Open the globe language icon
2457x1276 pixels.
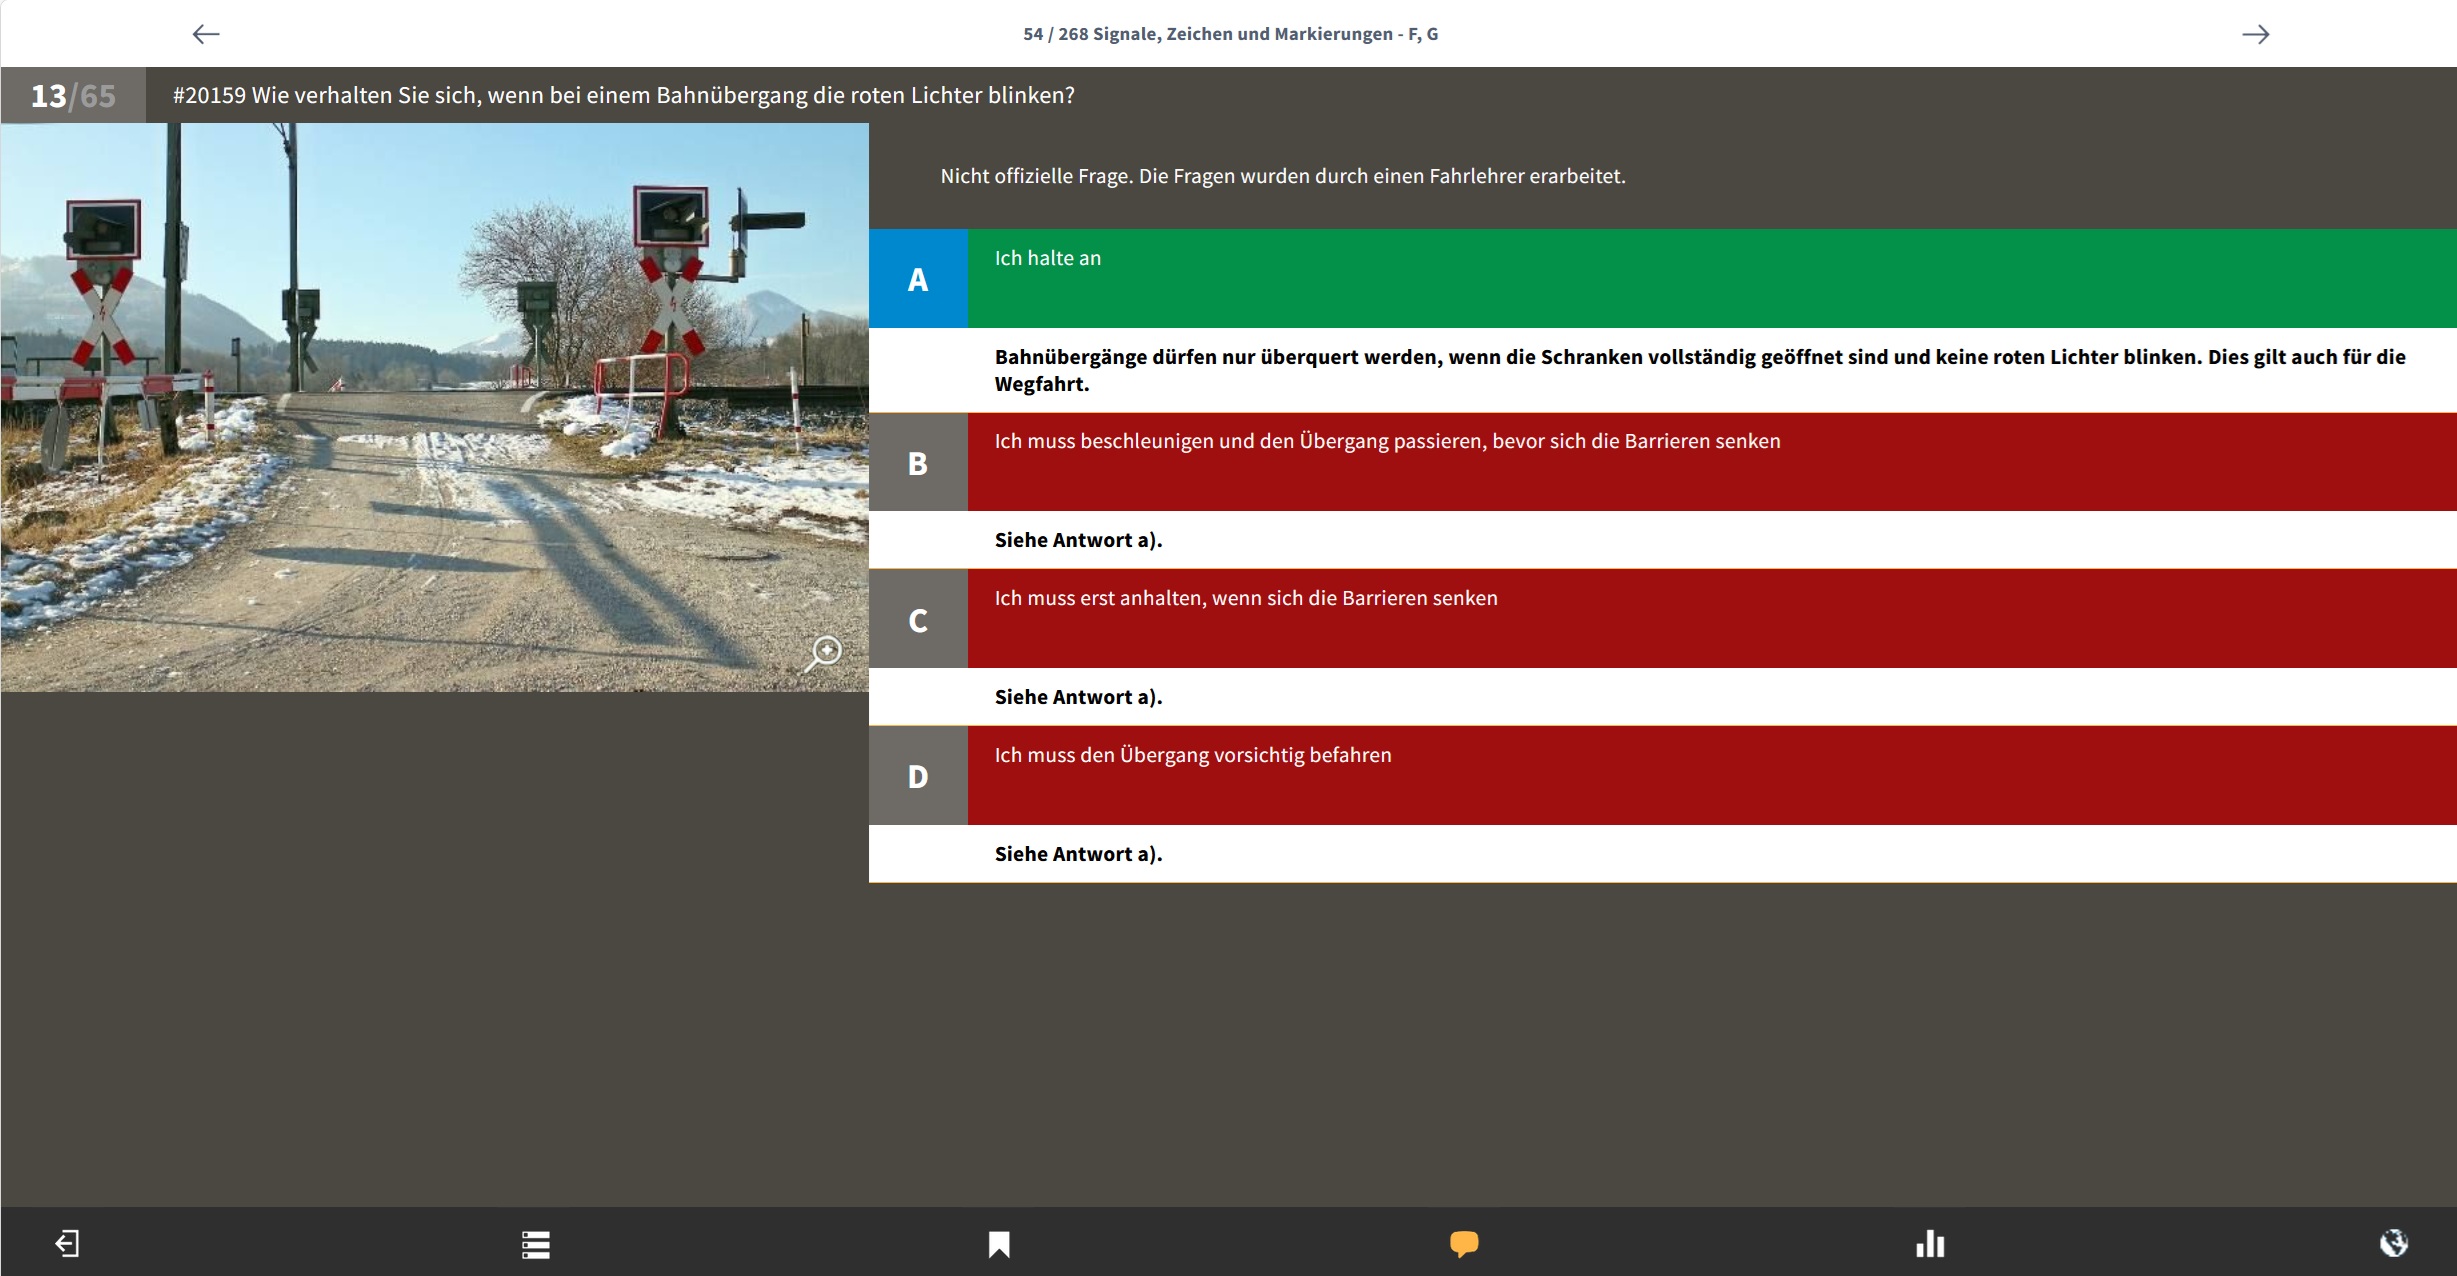click(2393, 1243)
